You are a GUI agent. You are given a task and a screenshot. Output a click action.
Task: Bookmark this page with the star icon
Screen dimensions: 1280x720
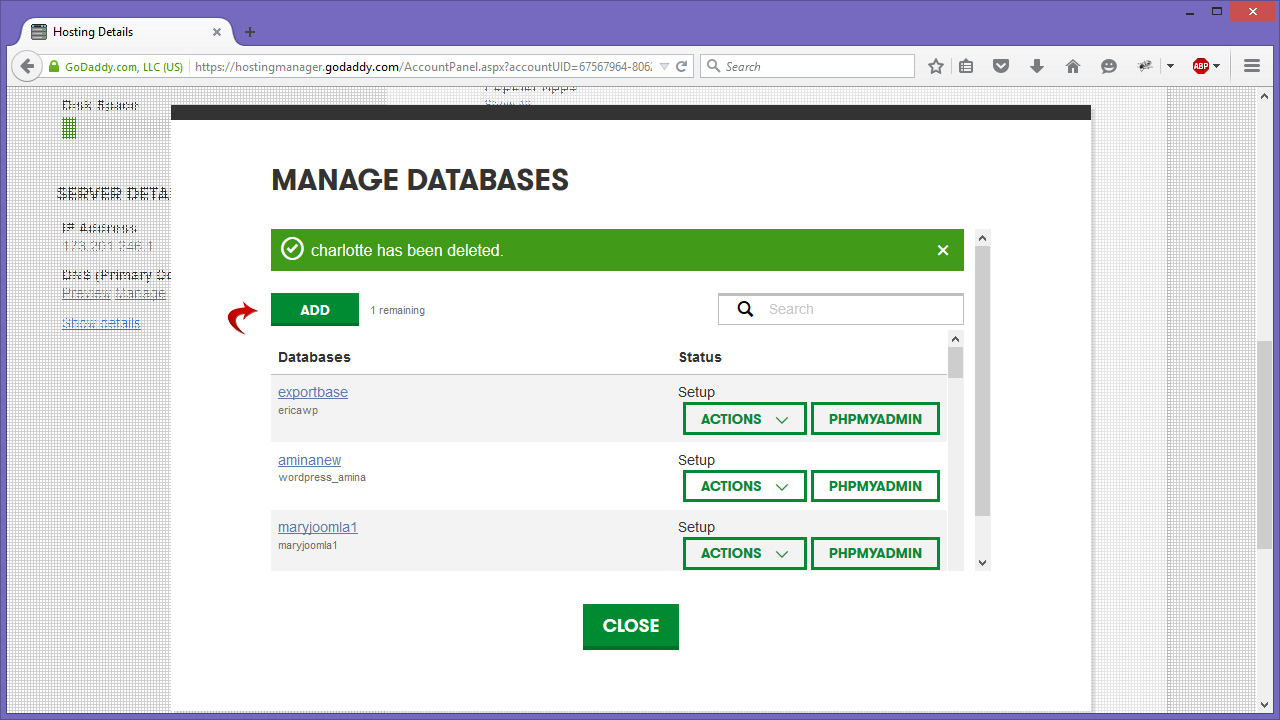pos(936,66)
